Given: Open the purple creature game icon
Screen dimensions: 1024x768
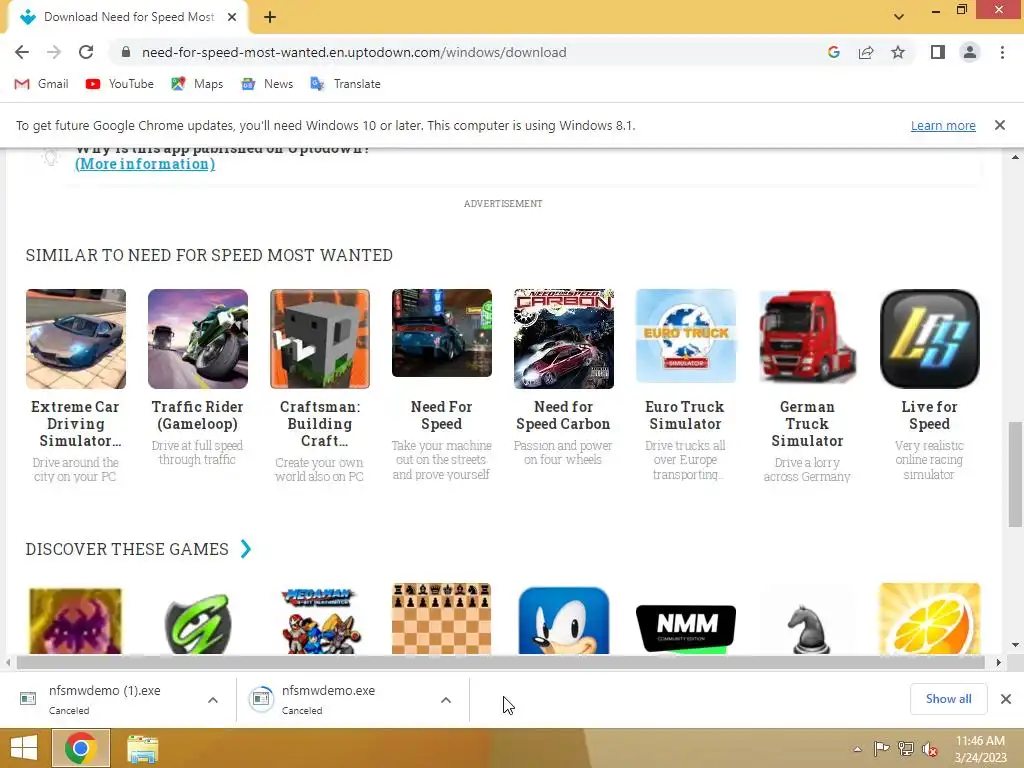Looking at the screenshot, I should [76, 620].
